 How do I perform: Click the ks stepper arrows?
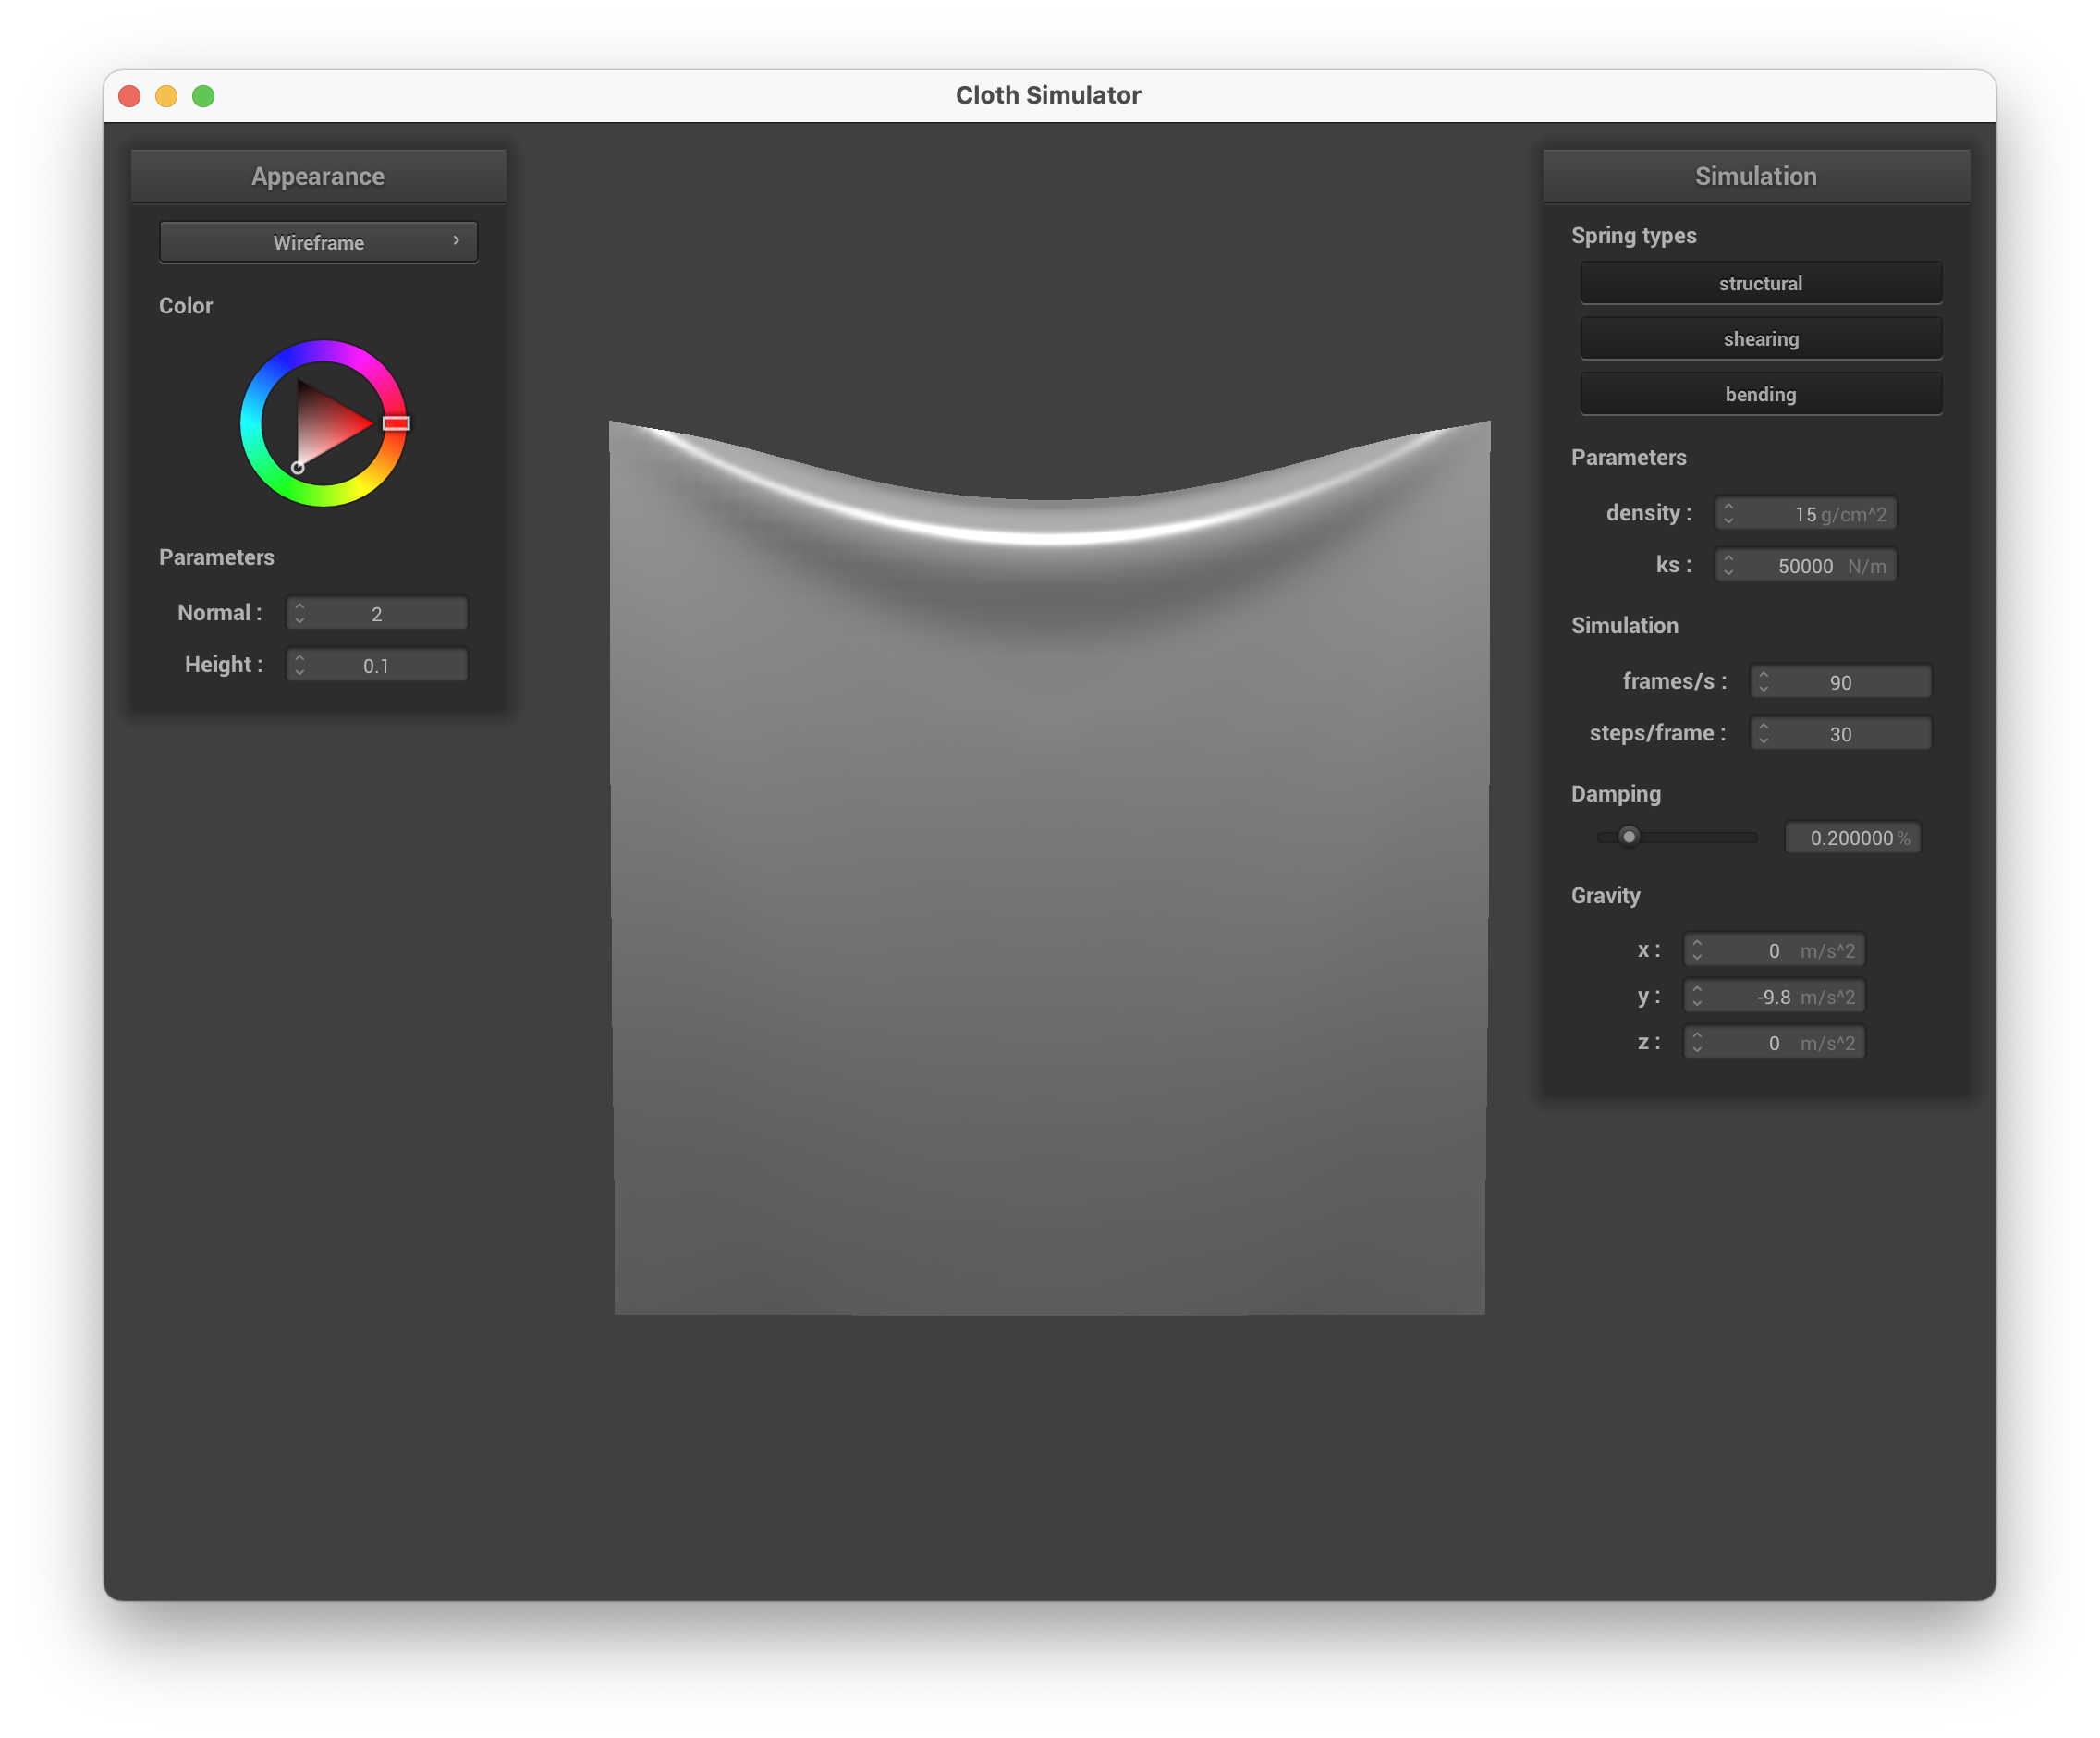tap(1728, 565)
